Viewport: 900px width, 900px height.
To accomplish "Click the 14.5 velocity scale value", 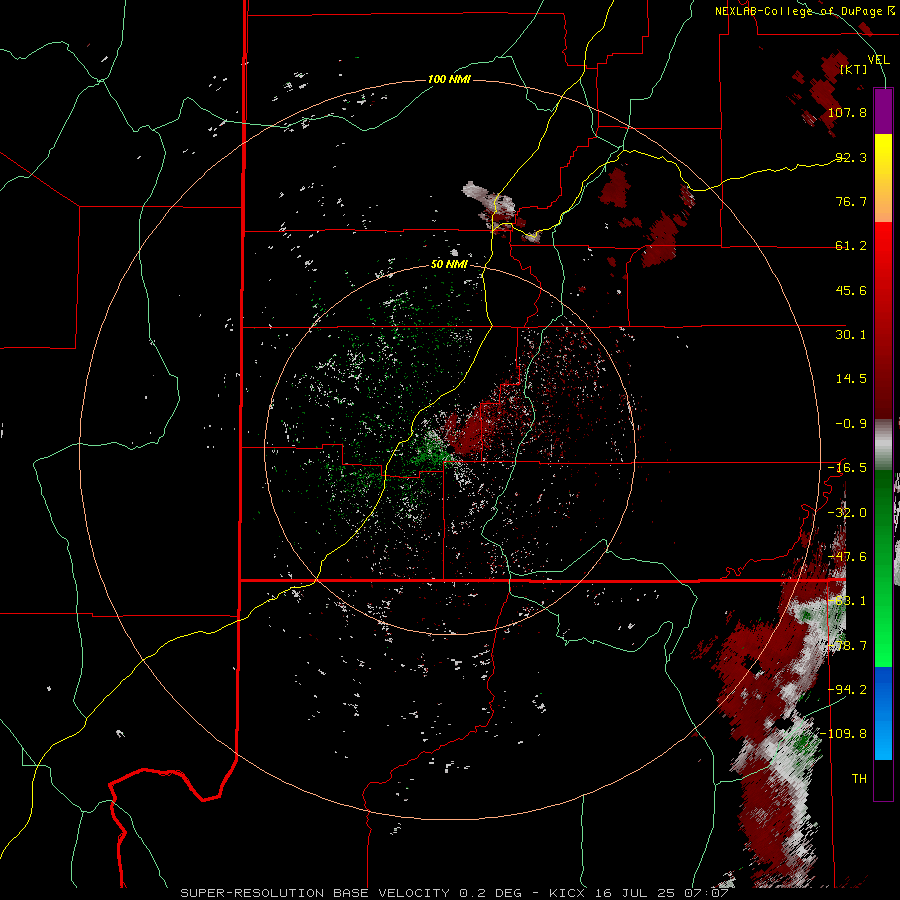I will [851, 379].
